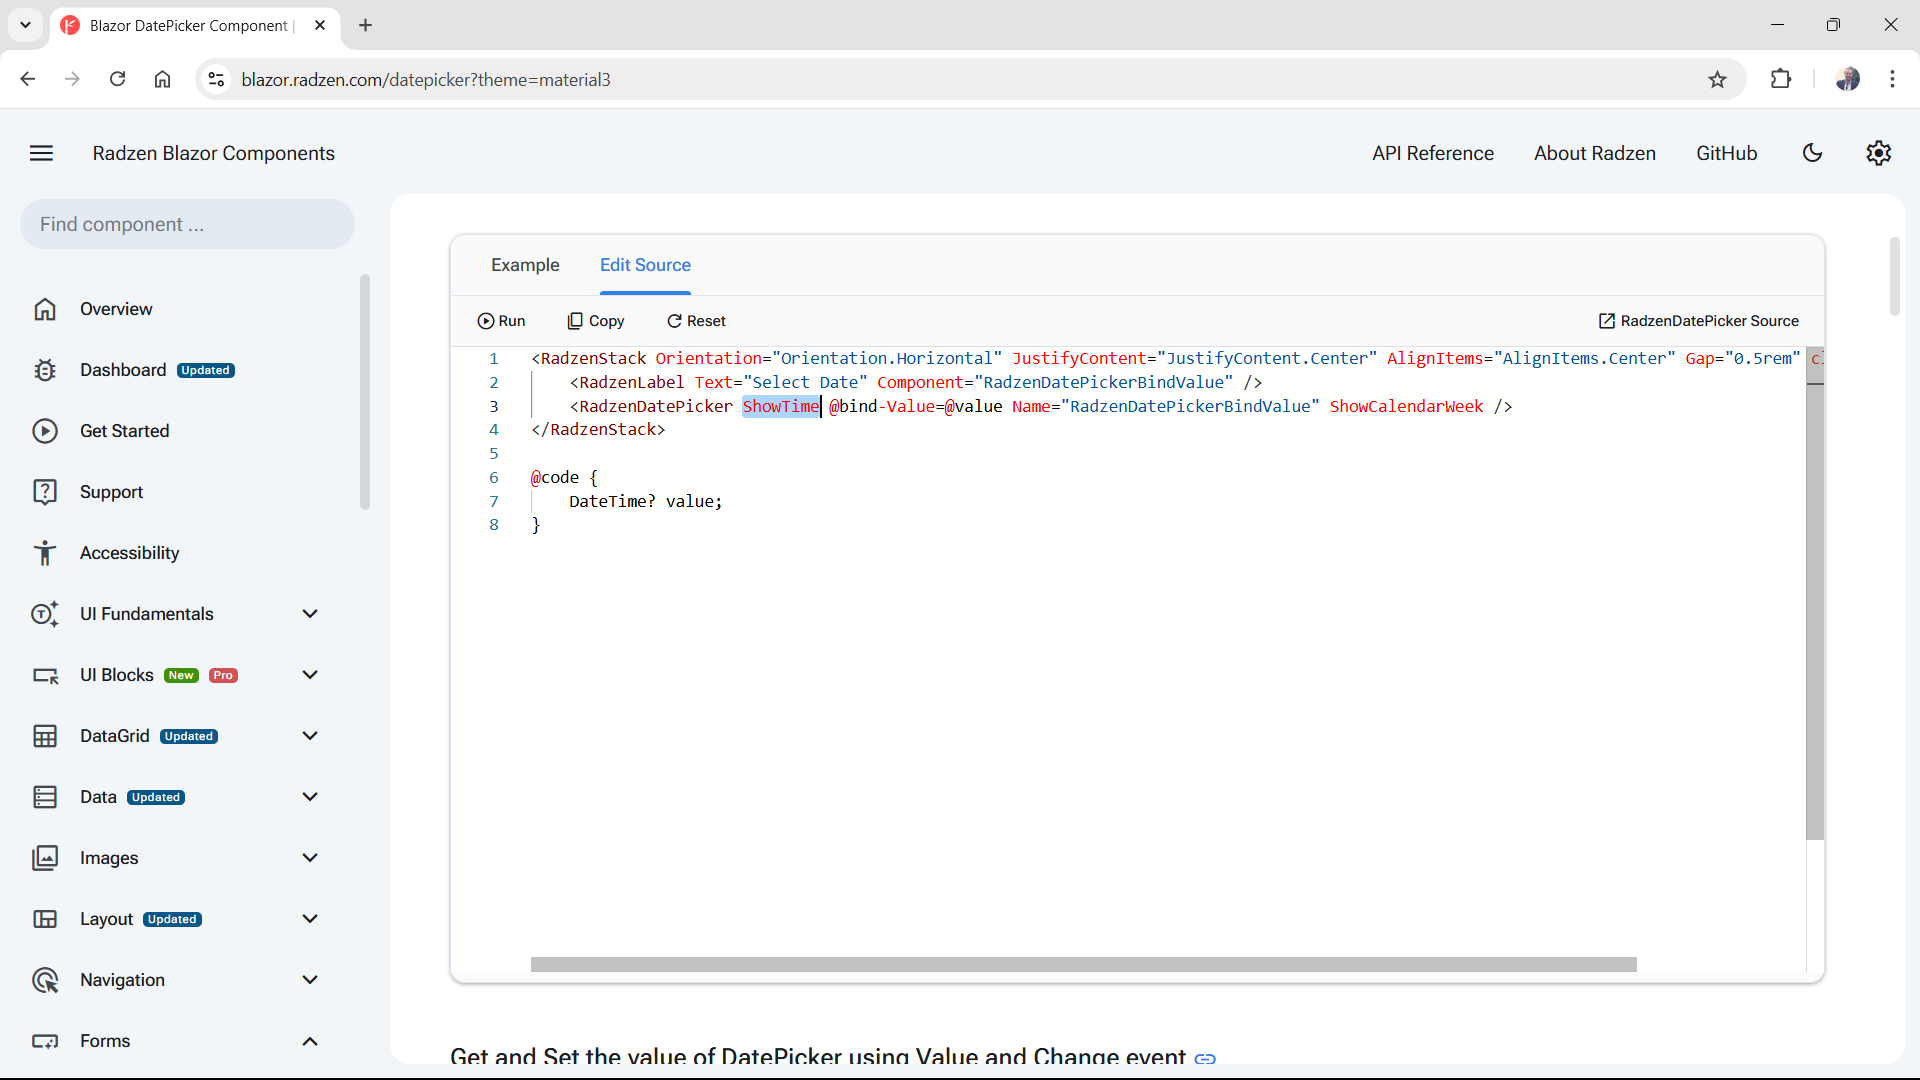Click the sidebar scrollbar

point(365,392)
